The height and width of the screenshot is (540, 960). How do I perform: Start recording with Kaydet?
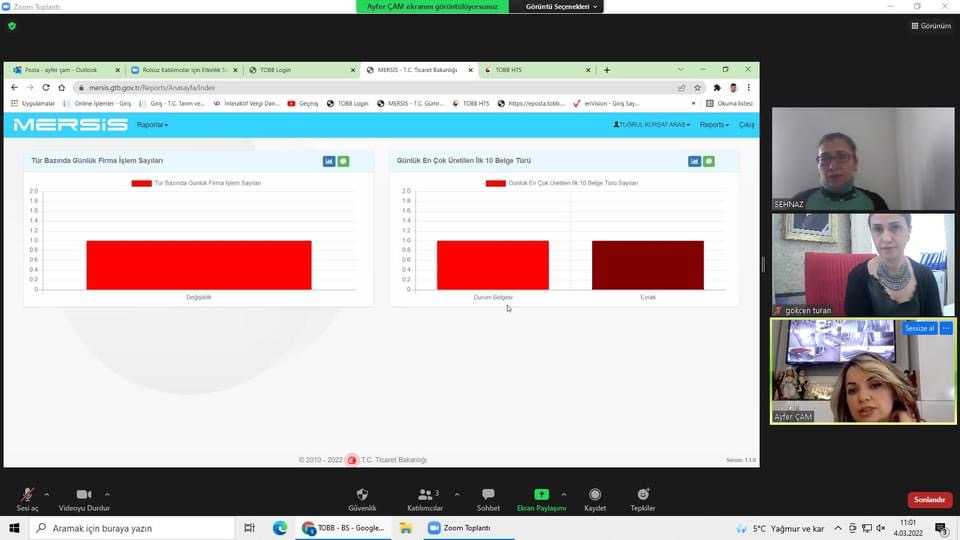(x=595, y=497)
